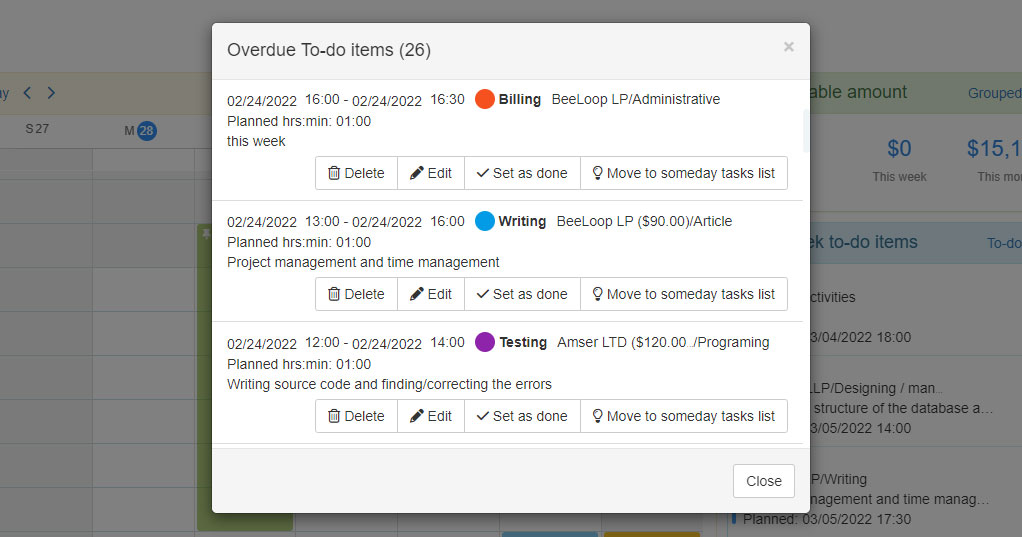The width and height of the screenshot is (1022, 537).
Task: Click checkmark icon on the Testing task
Action: (482, 416)
